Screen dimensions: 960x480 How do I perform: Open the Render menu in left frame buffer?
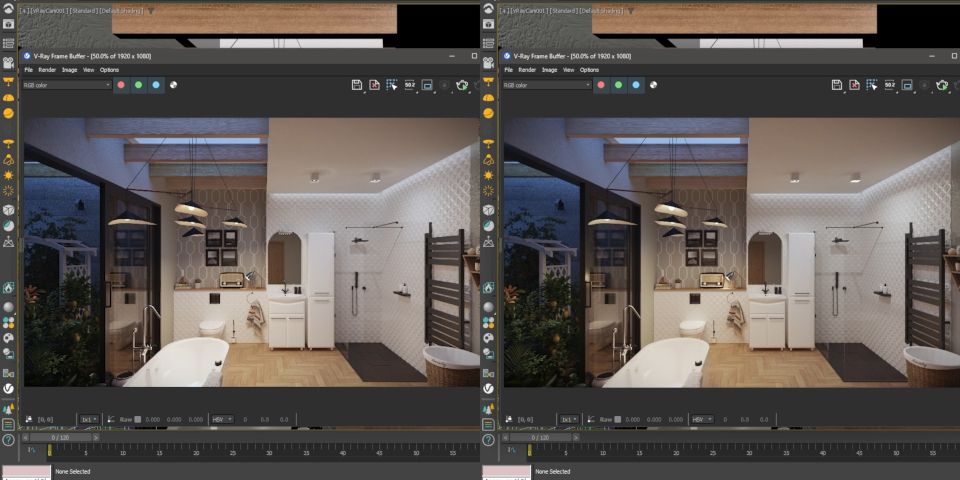click(47, 70)
